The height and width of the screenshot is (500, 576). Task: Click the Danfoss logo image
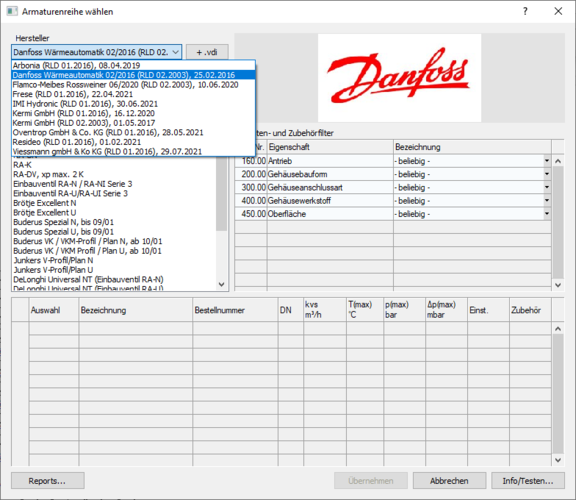click(399, 78)
